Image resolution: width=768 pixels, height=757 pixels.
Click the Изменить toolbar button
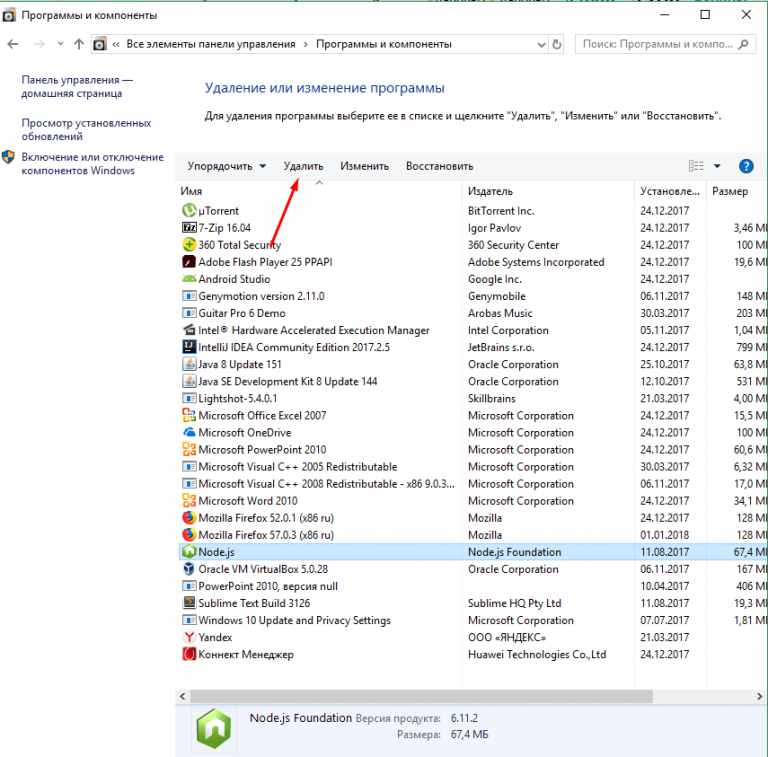click(x=364, y=166)
